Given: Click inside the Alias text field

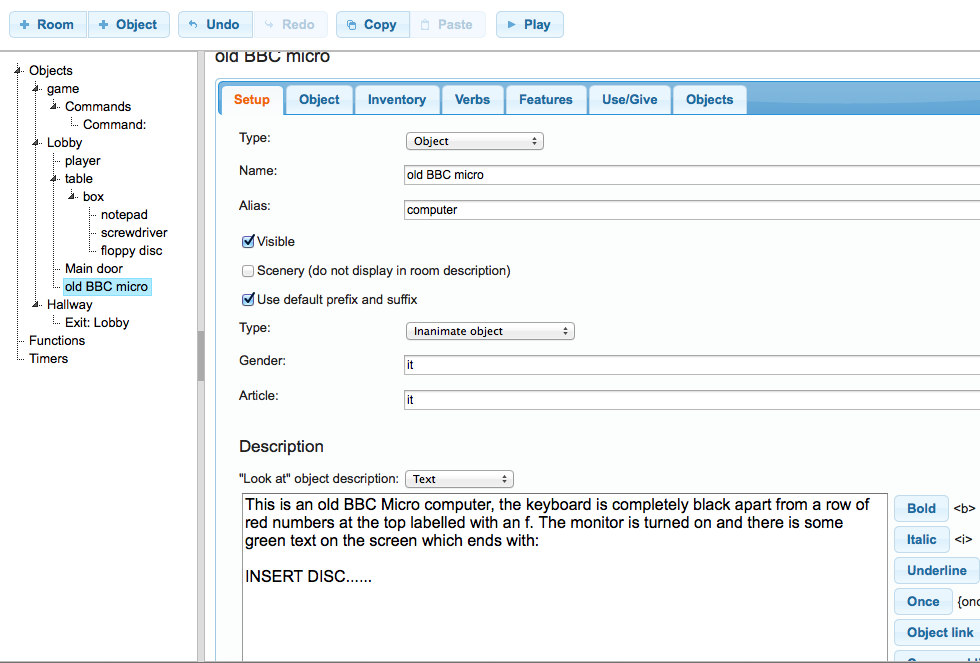Looking at the screenshot, I should click(x=690, y=210).
